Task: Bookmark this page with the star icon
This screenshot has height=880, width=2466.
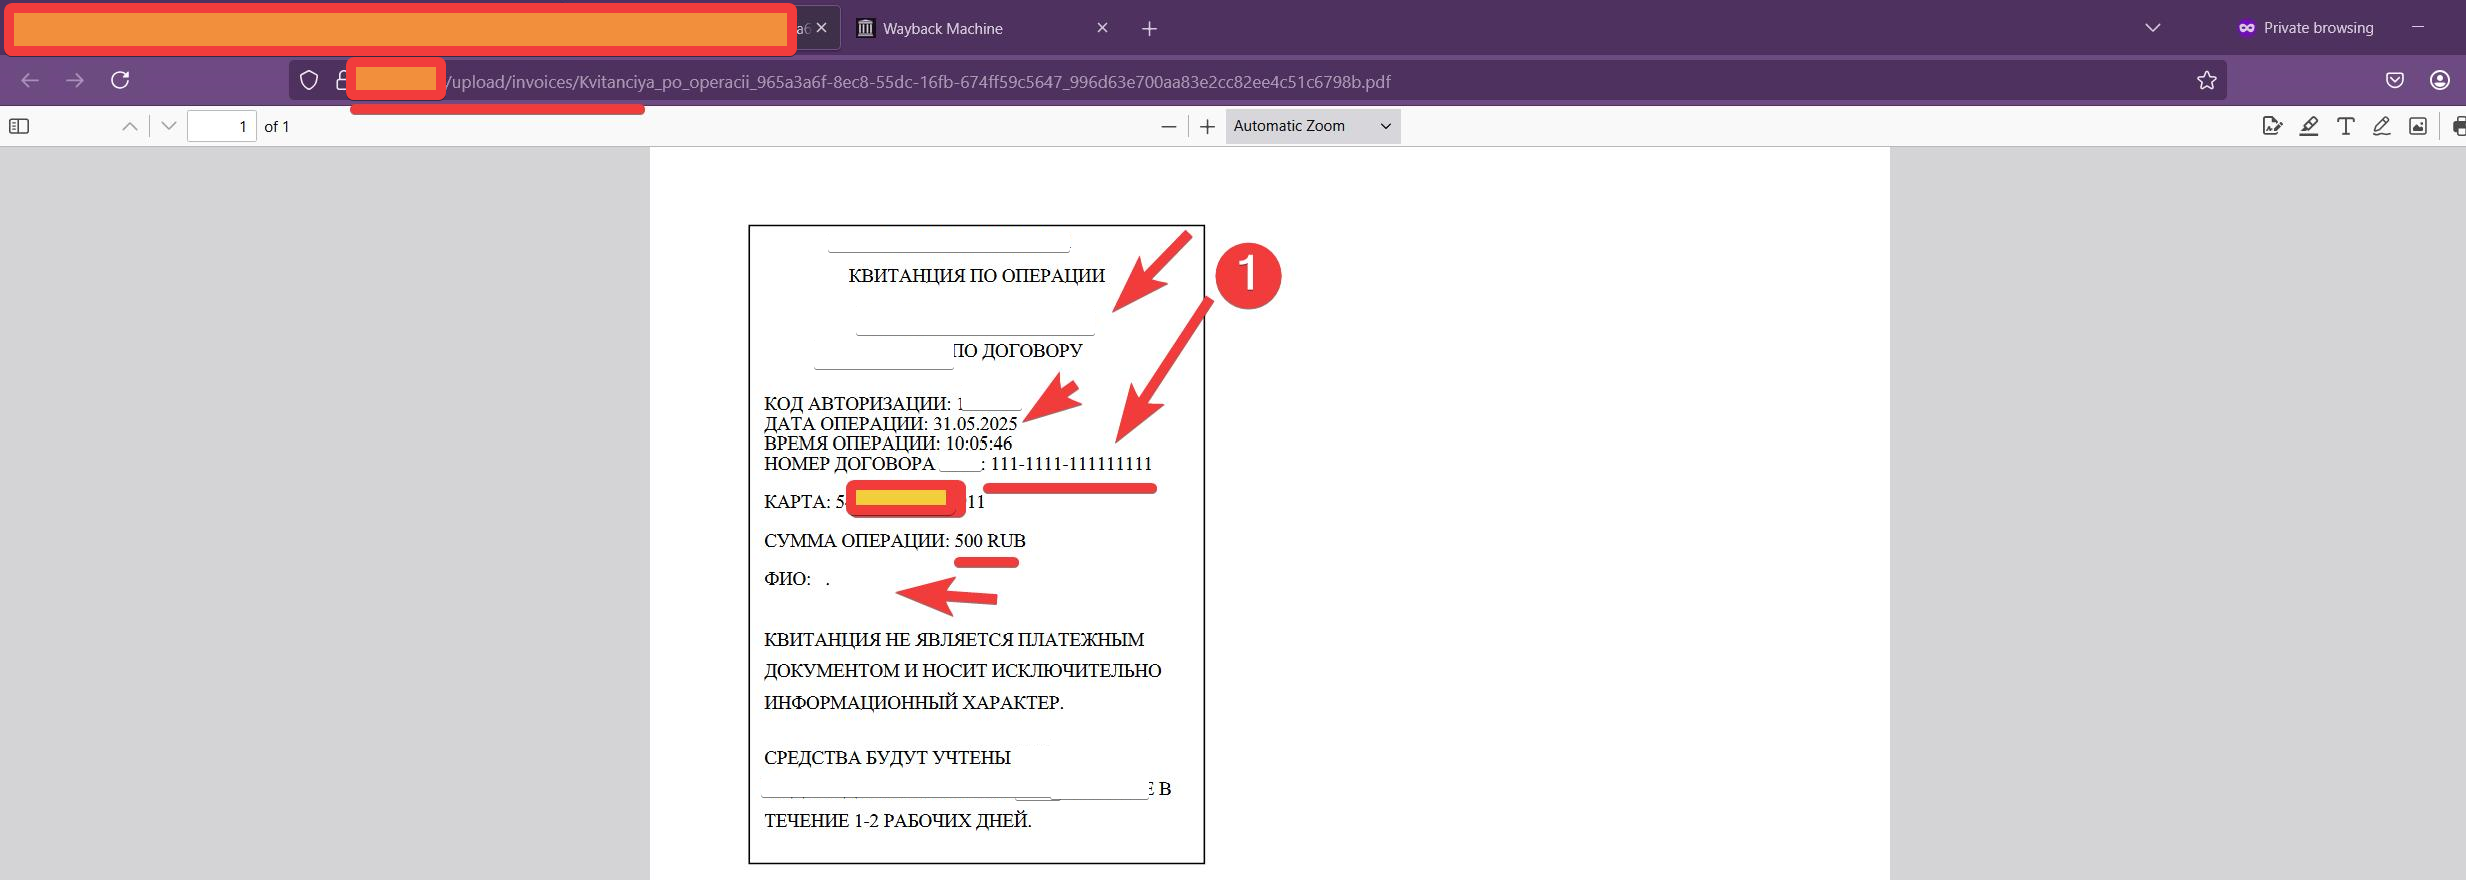Action: point(2206,81)
